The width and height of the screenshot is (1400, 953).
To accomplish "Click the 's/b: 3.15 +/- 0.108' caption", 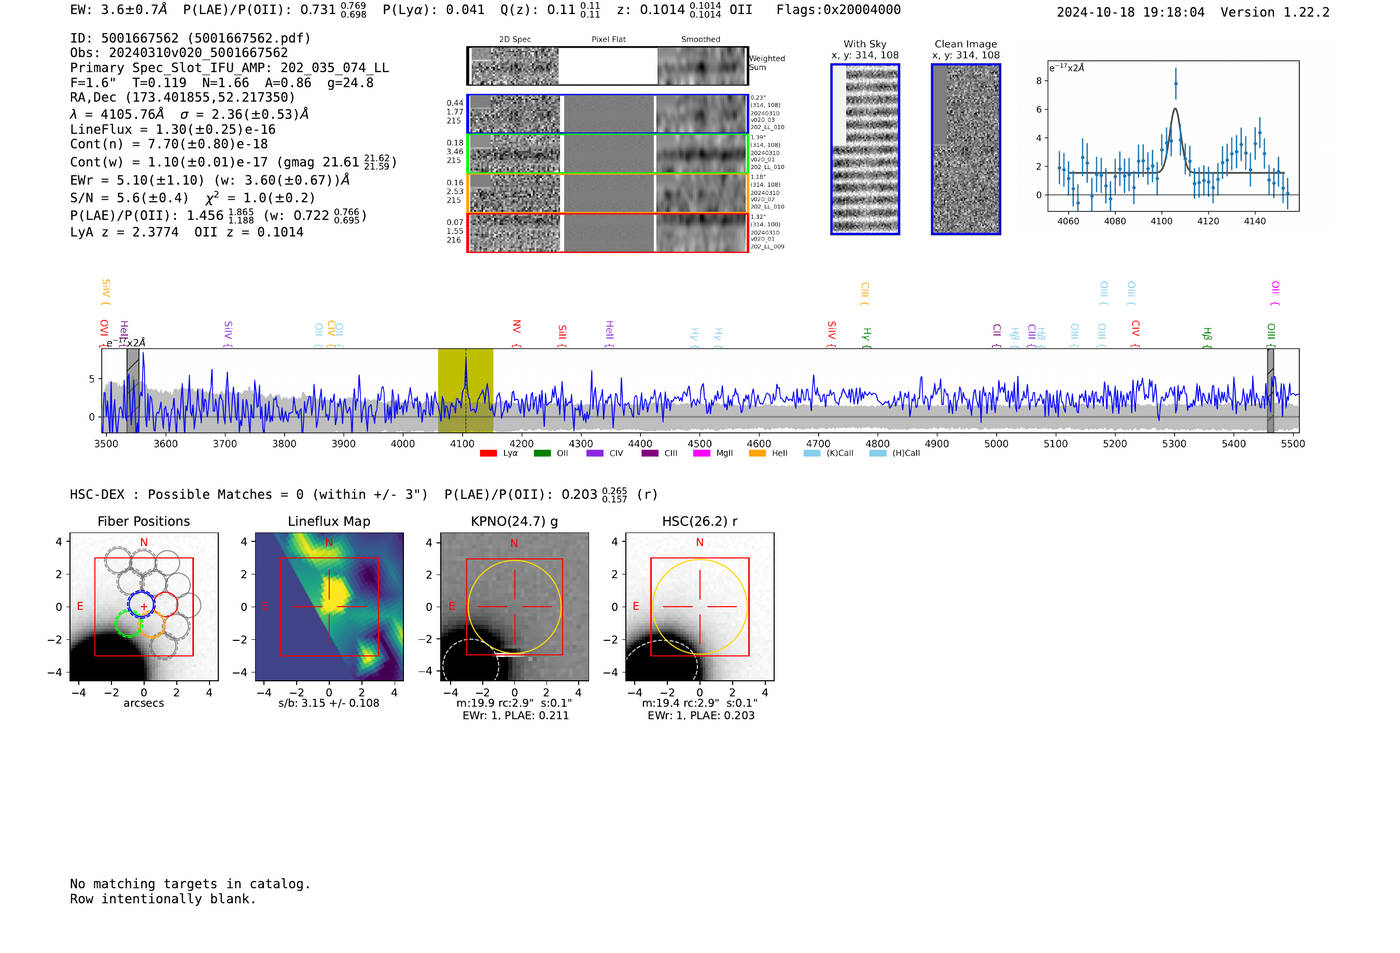I will [329, 703].
